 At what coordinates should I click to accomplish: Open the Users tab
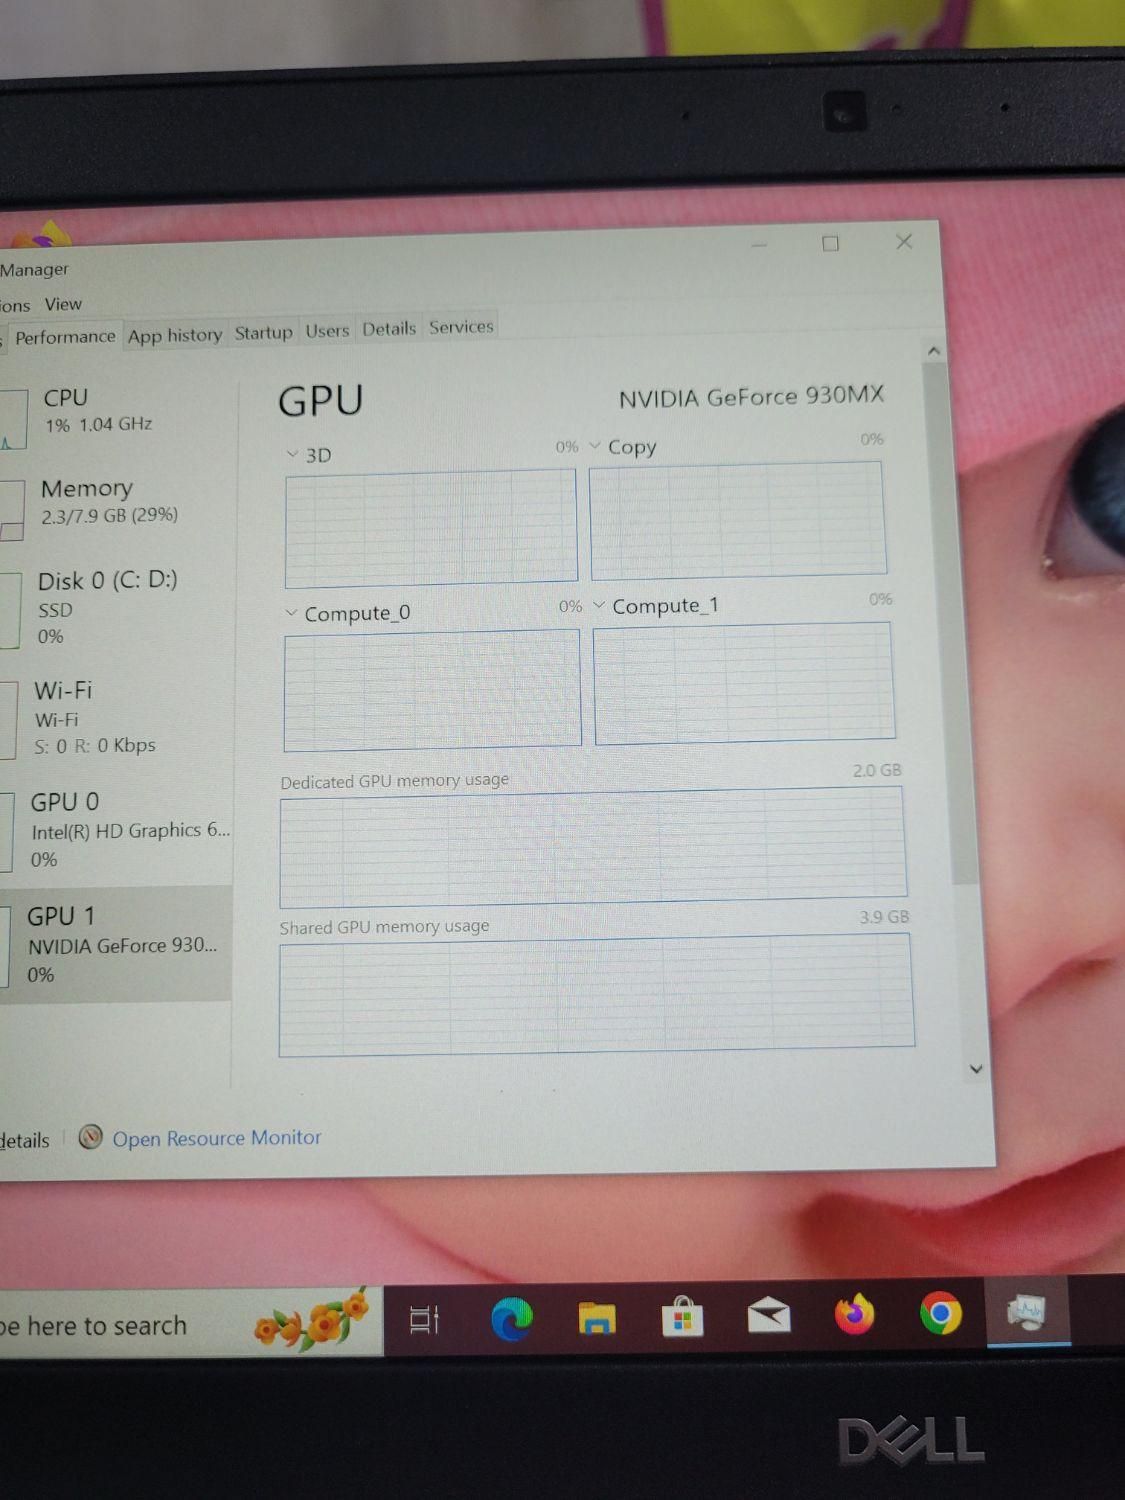point(327,330)
